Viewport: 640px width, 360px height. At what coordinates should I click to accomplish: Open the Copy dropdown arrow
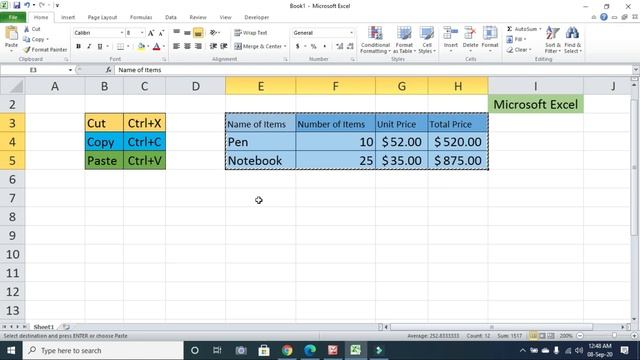click(47, 40)
